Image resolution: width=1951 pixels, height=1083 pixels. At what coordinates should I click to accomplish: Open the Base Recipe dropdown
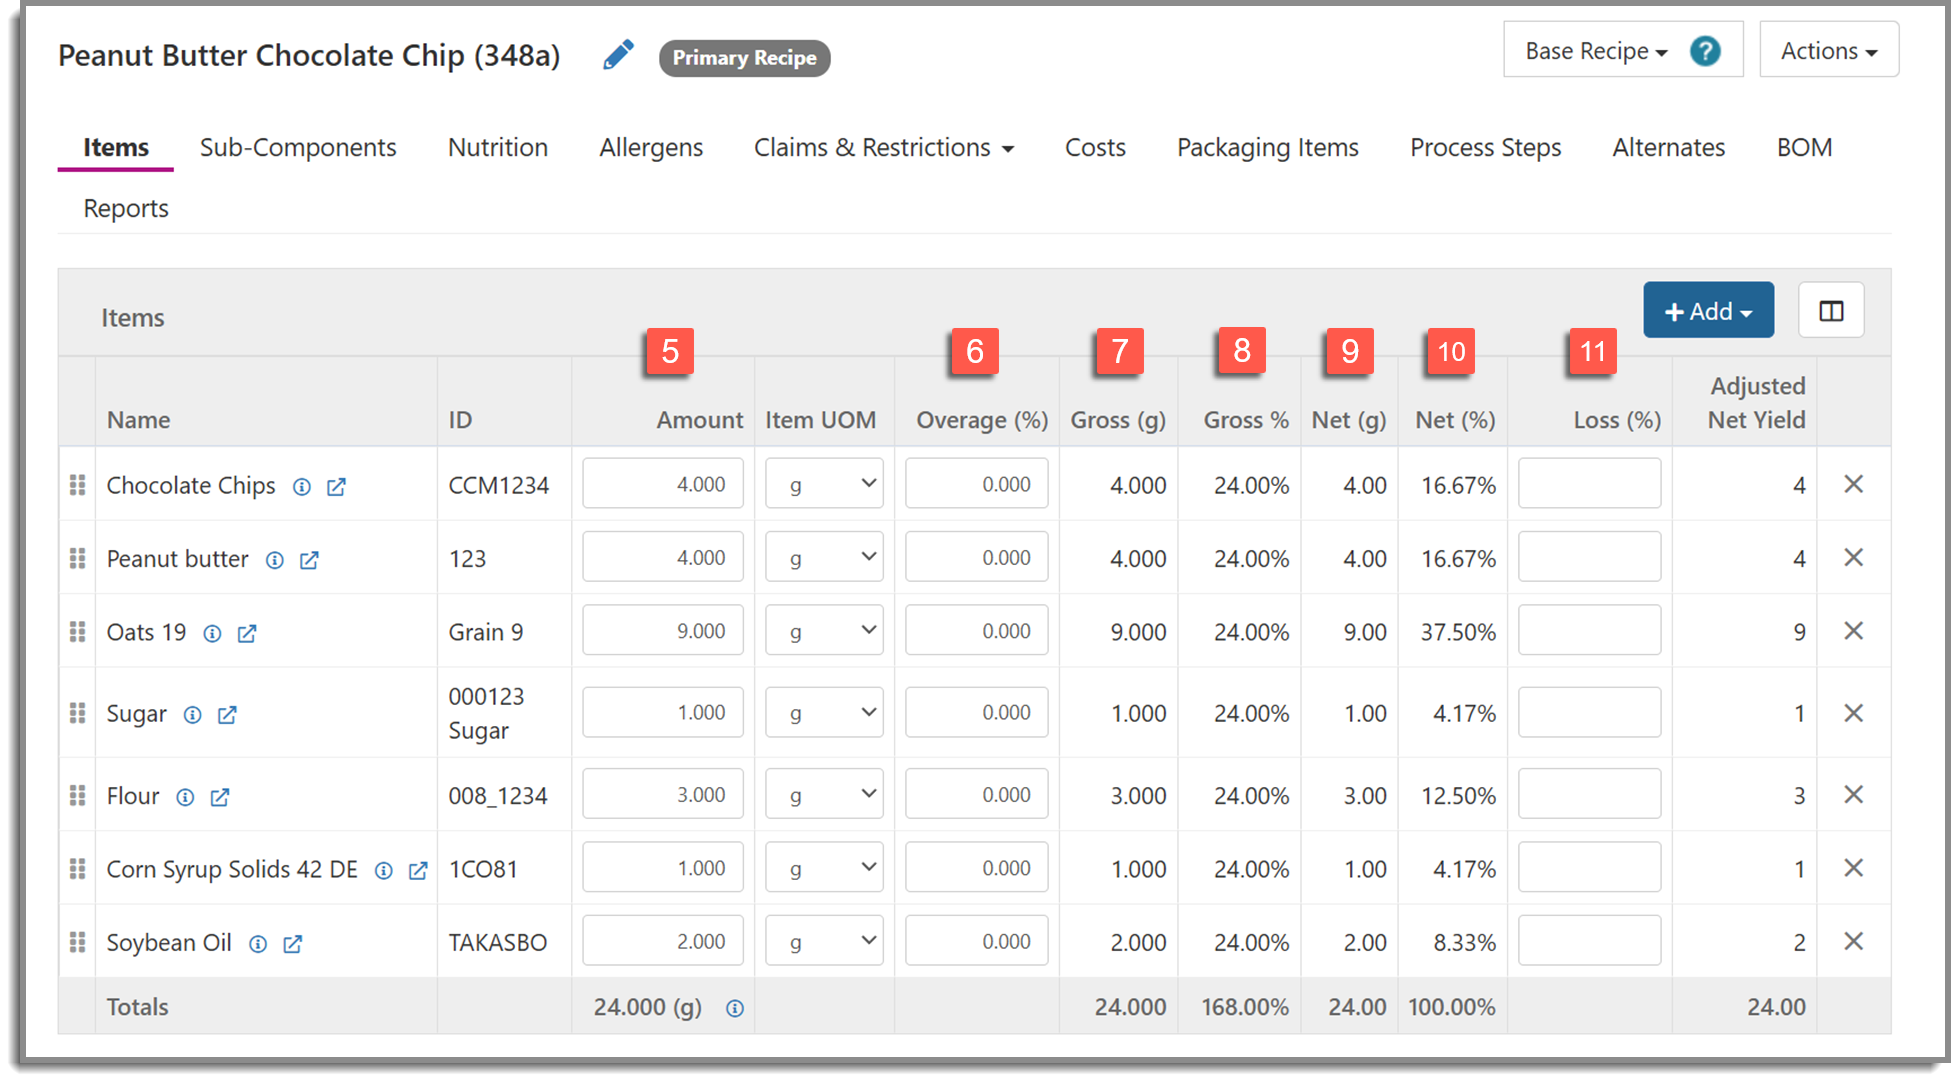coord(1596,51)
